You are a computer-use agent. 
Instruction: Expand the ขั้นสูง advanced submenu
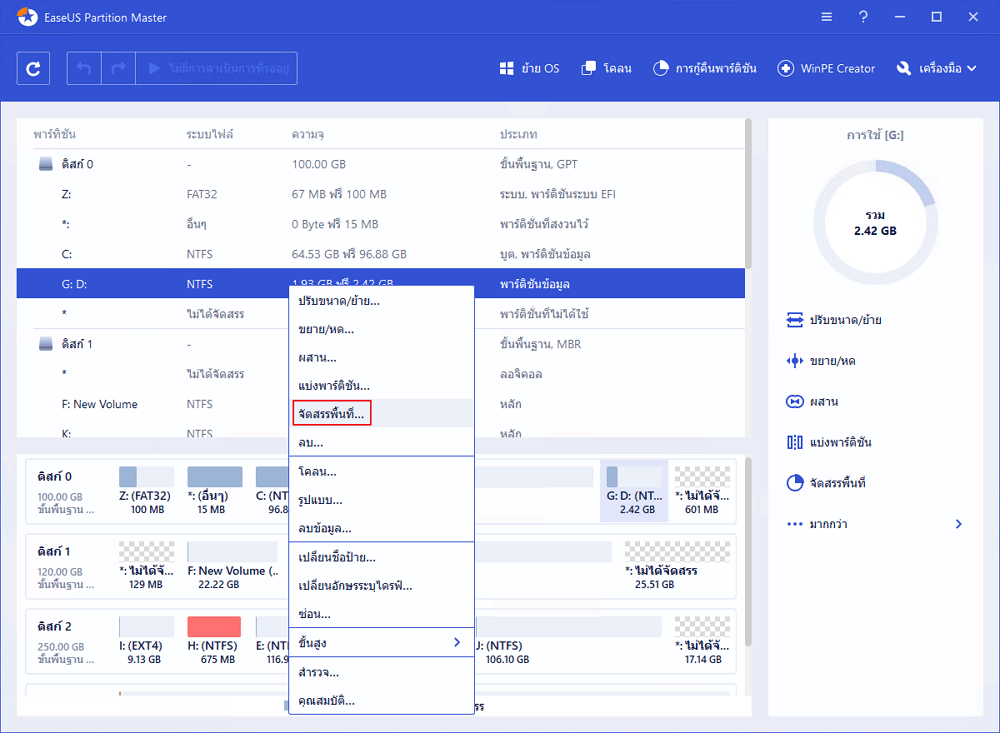click(381, 642)
